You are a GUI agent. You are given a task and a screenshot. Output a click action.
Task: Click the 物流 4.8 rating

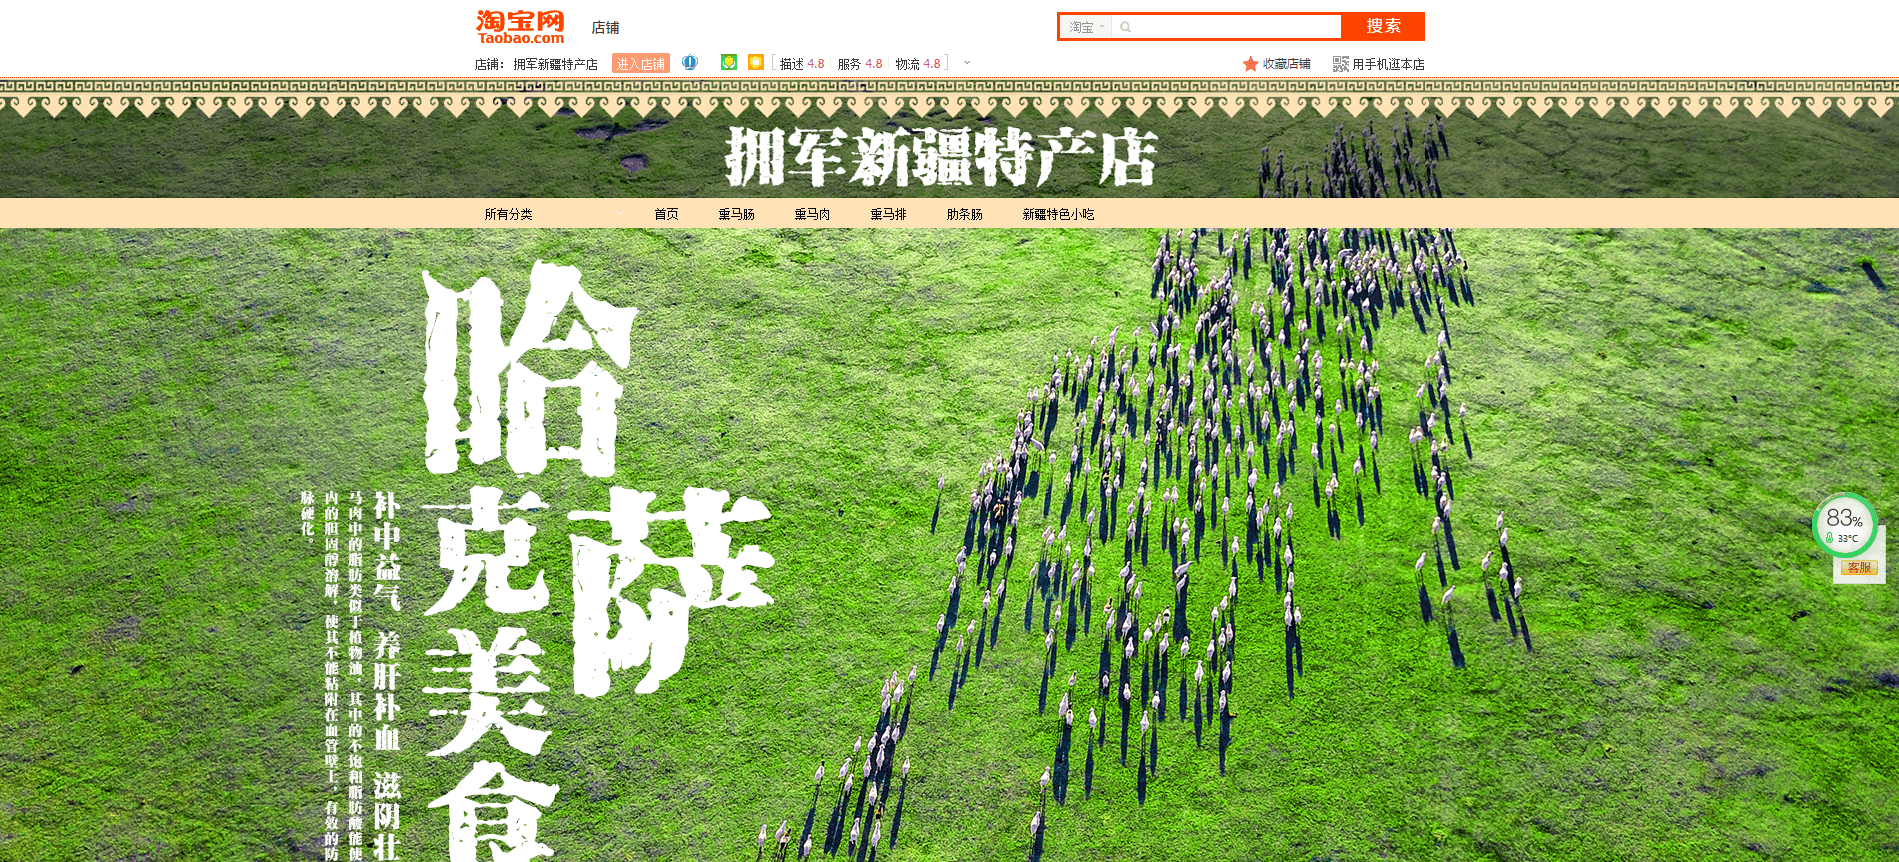[x=918, y=64]
